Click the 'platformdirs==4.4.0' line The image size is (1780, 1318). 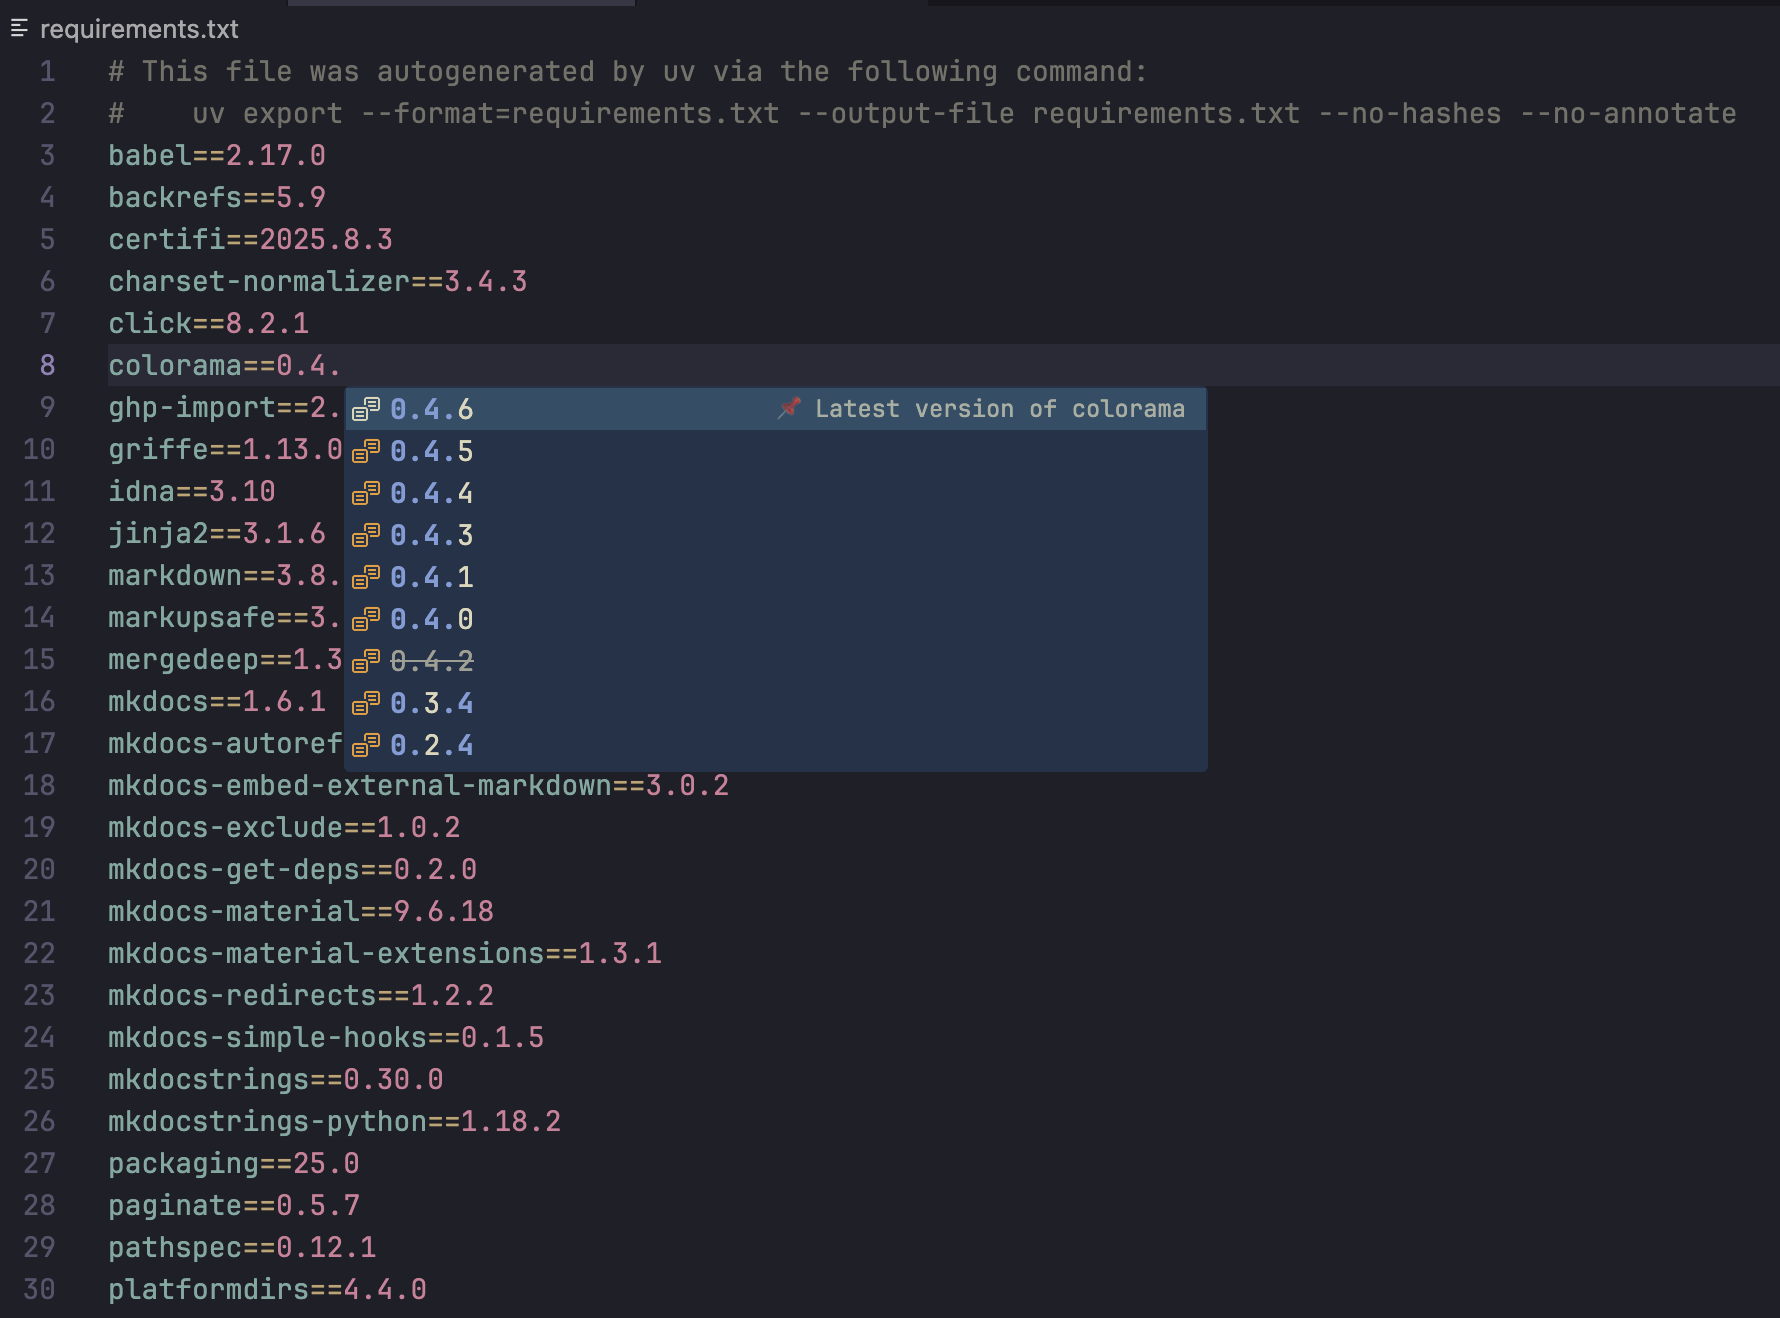[268, 1289]
